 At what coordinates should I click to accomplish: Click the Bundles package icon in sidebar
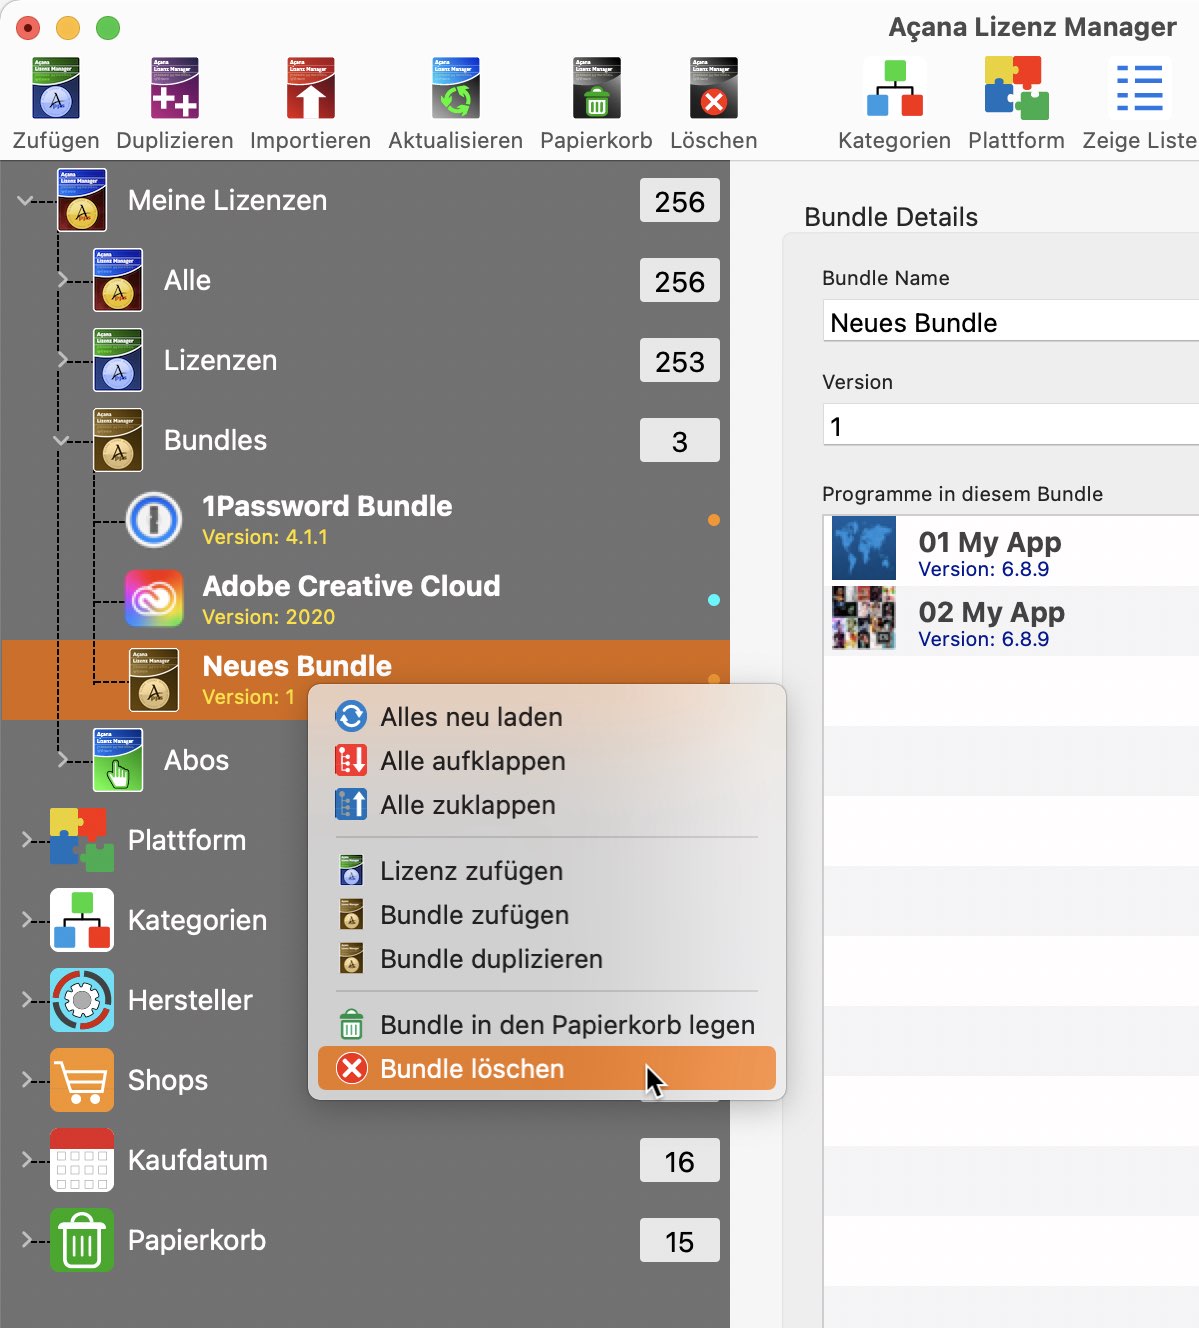[x=118, y=440]
